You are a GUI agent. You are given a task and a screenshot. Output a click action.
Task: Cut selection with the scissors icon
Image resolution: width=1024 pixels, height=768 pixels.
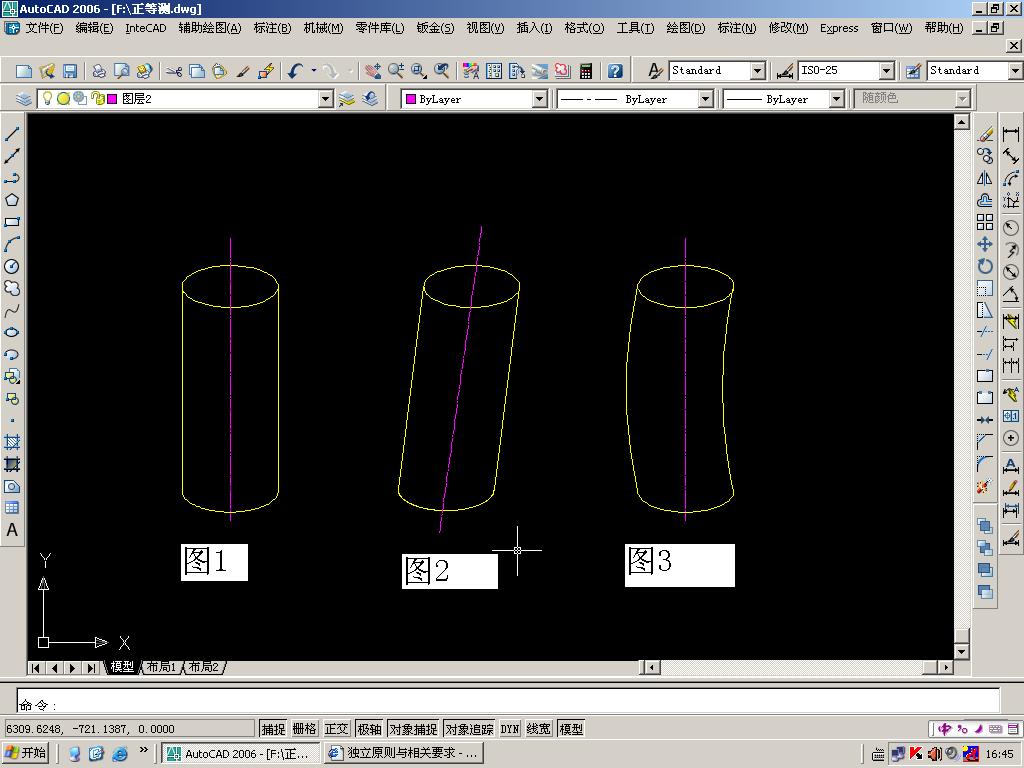pyautogui.click(x=174, y=71)
